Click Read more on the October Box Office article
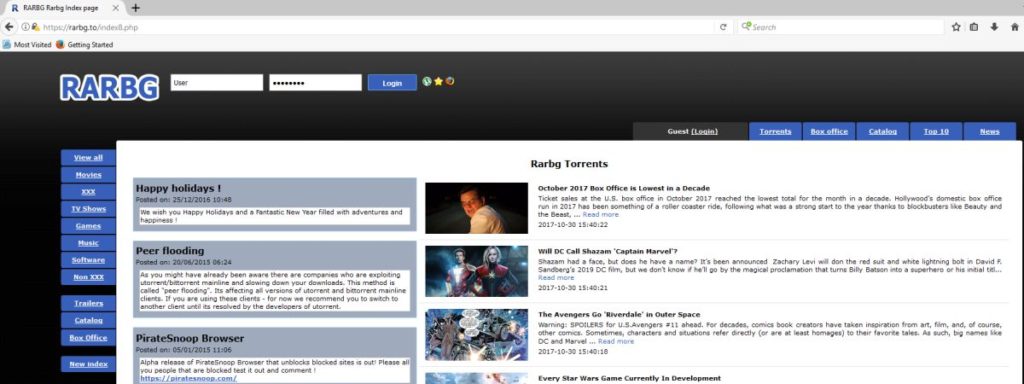 point(600,214)
